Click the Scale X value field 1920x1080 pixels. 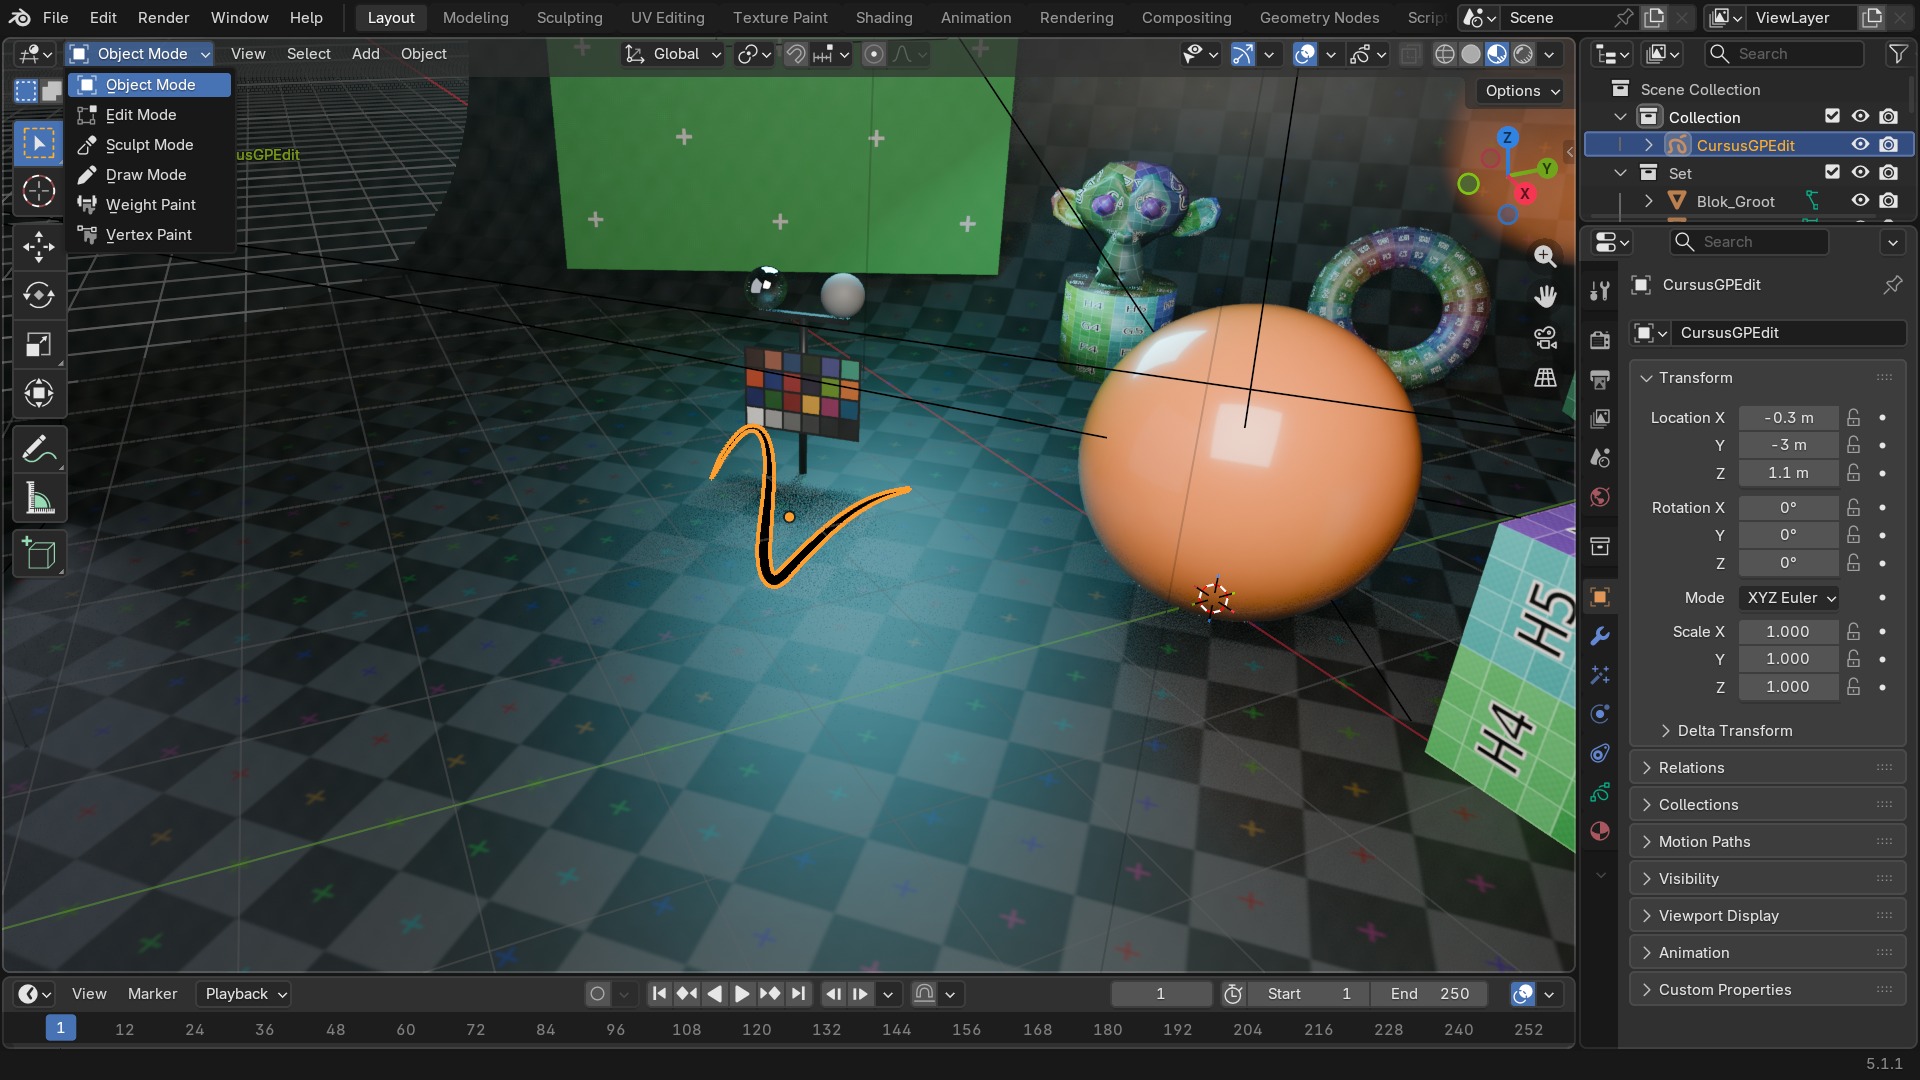tap(1788, 632)
